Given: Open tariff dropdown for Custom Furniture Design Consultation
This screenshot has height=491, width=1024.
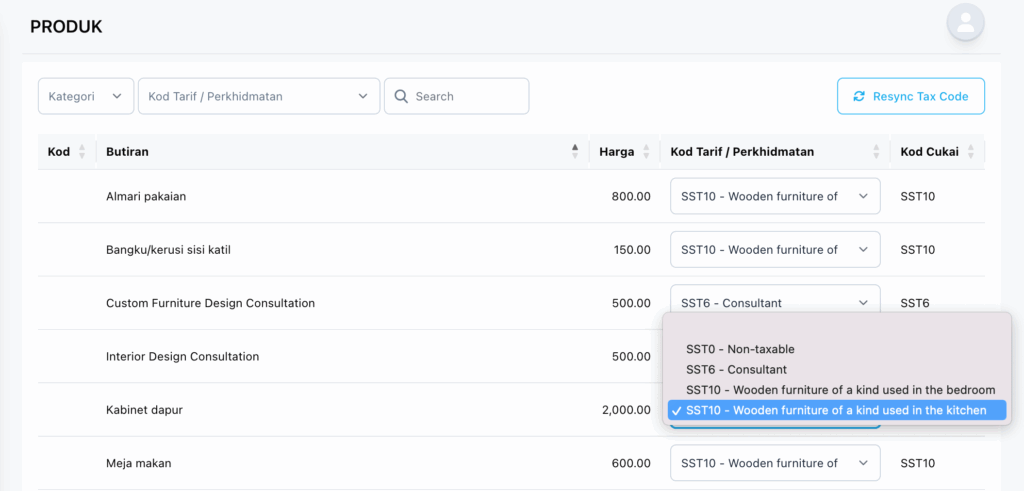Looking at the screenshot, I should [775, 303].
